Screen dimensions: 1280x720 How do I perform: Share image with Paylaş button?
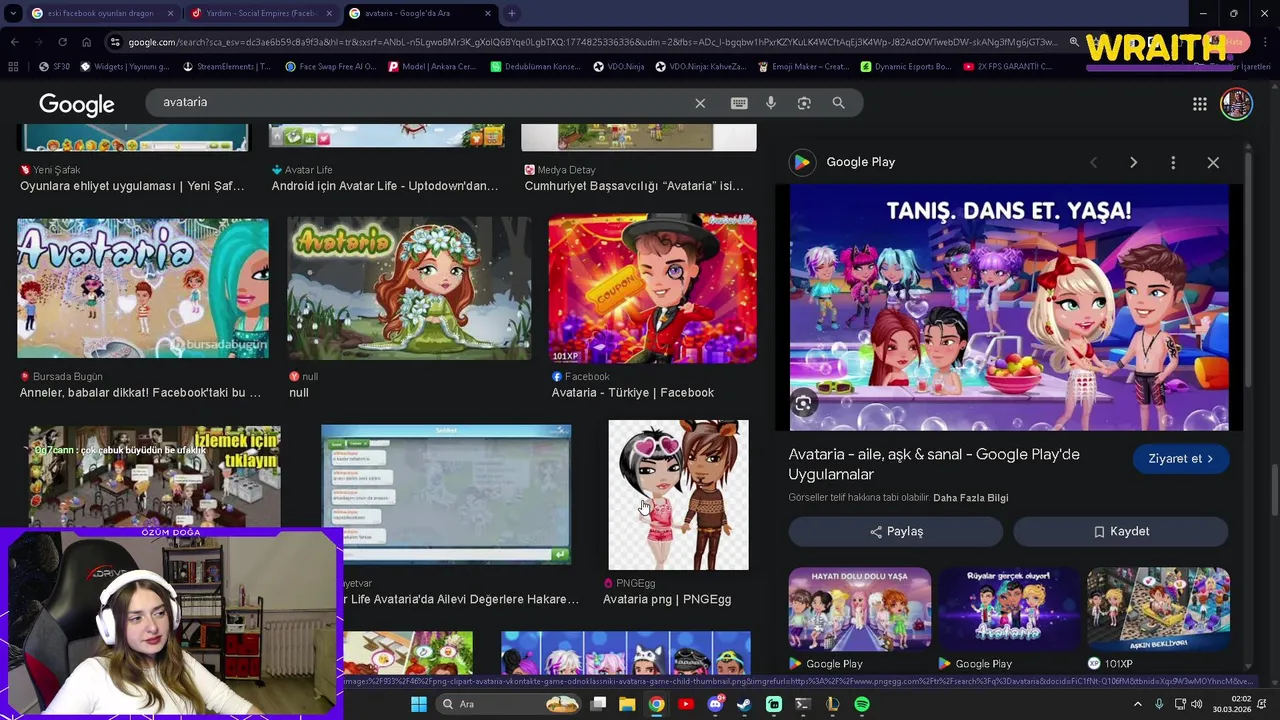(x=896, y=532)
